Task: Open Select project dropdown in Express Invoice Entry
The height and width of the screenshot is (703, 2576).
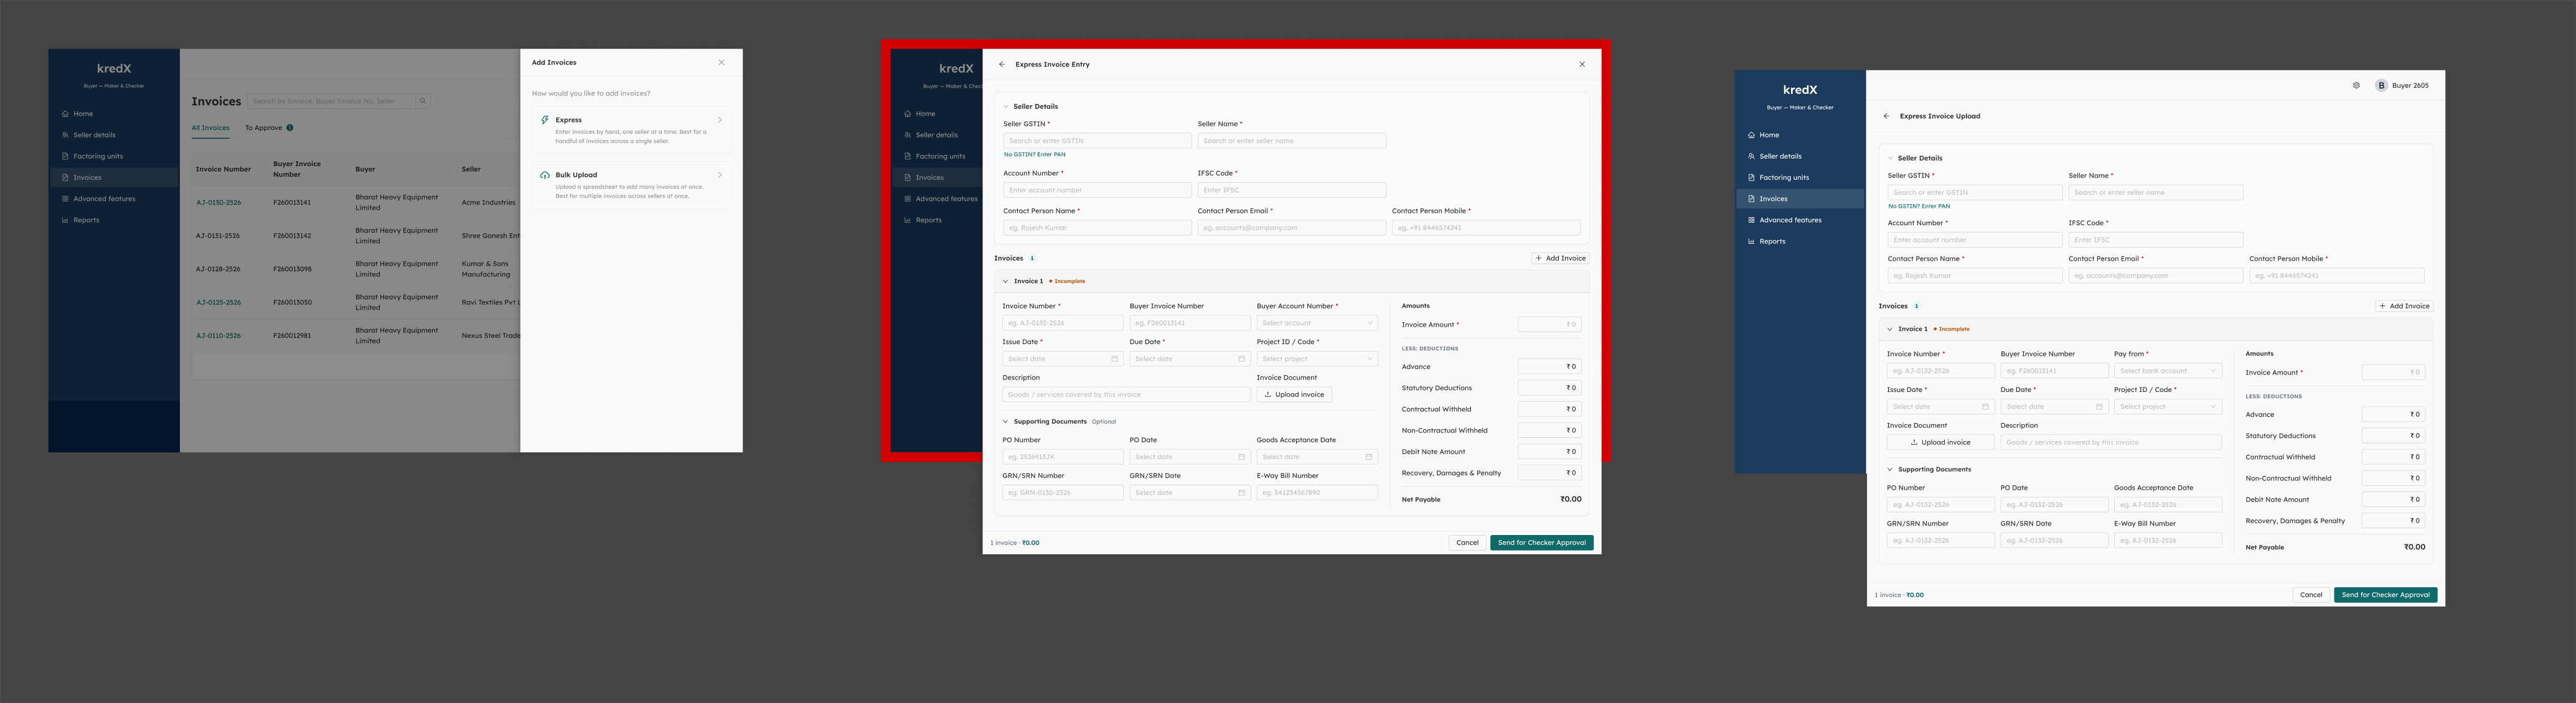Action: [x=1317, y=359]
